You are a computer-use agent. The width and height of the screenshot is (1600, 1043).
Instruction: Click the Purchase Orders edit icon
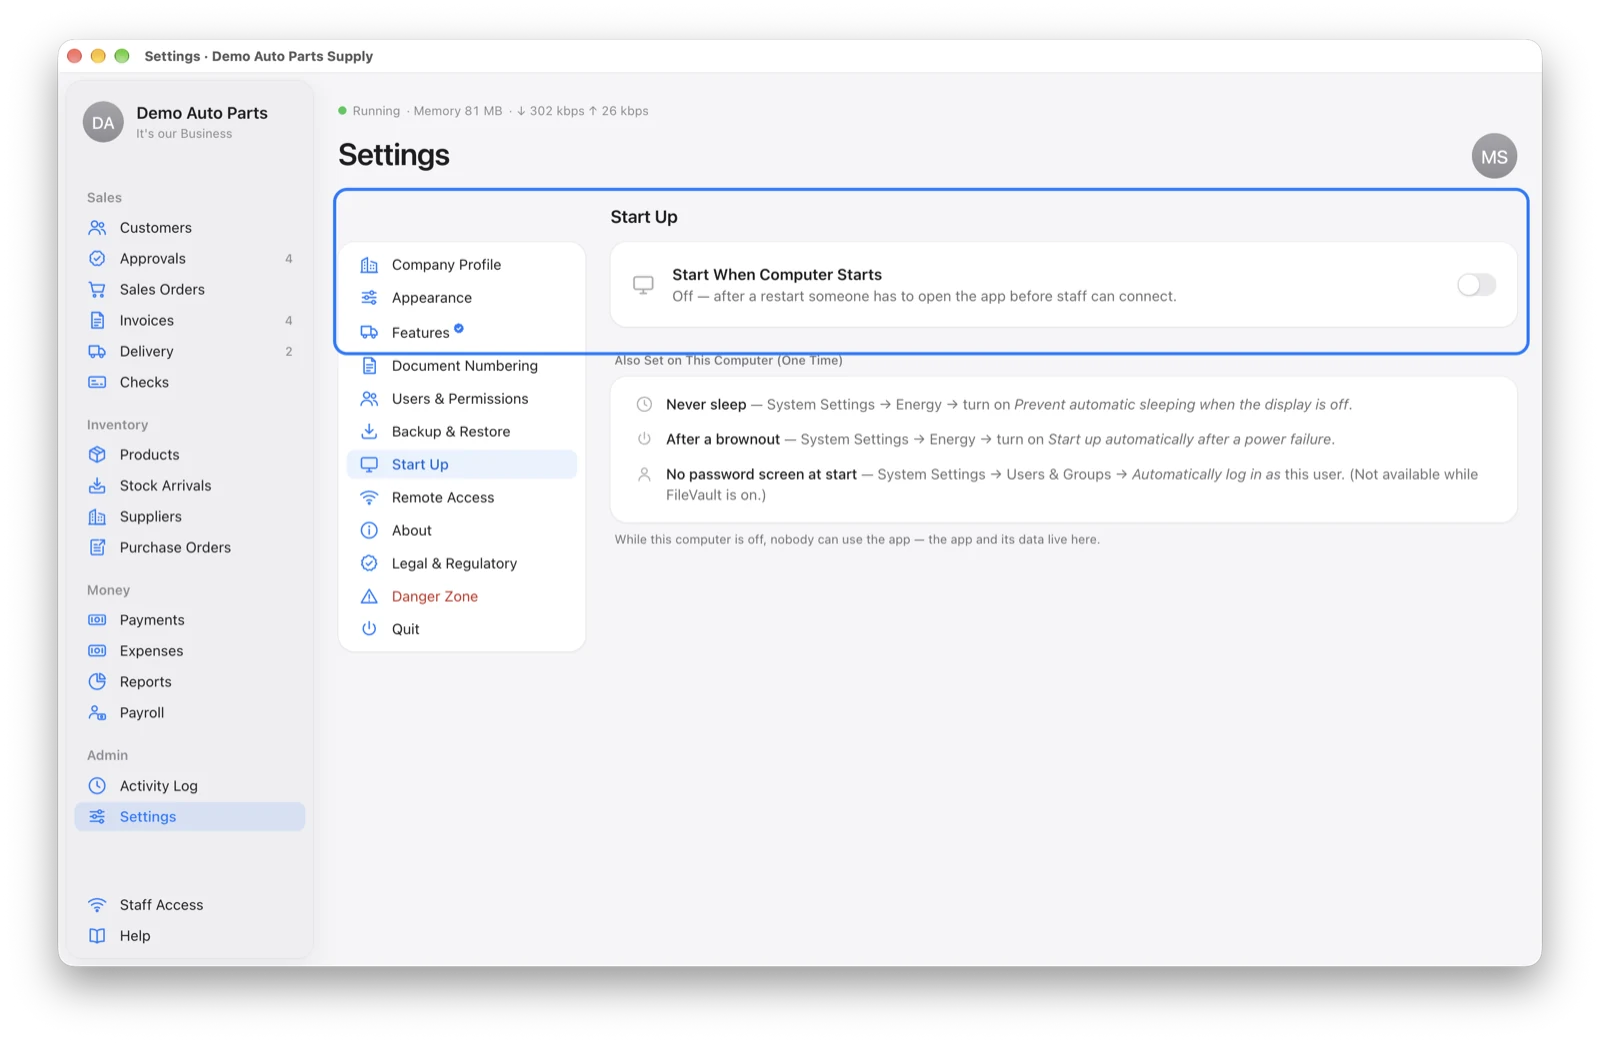click(x=97, y=548)
